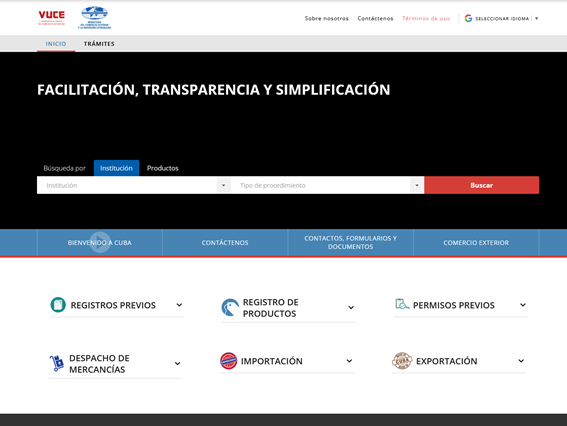The width and height of the screenshot is (567, 426).
Task: Open the Sobre nosotros link
Action: pos(327,18)
